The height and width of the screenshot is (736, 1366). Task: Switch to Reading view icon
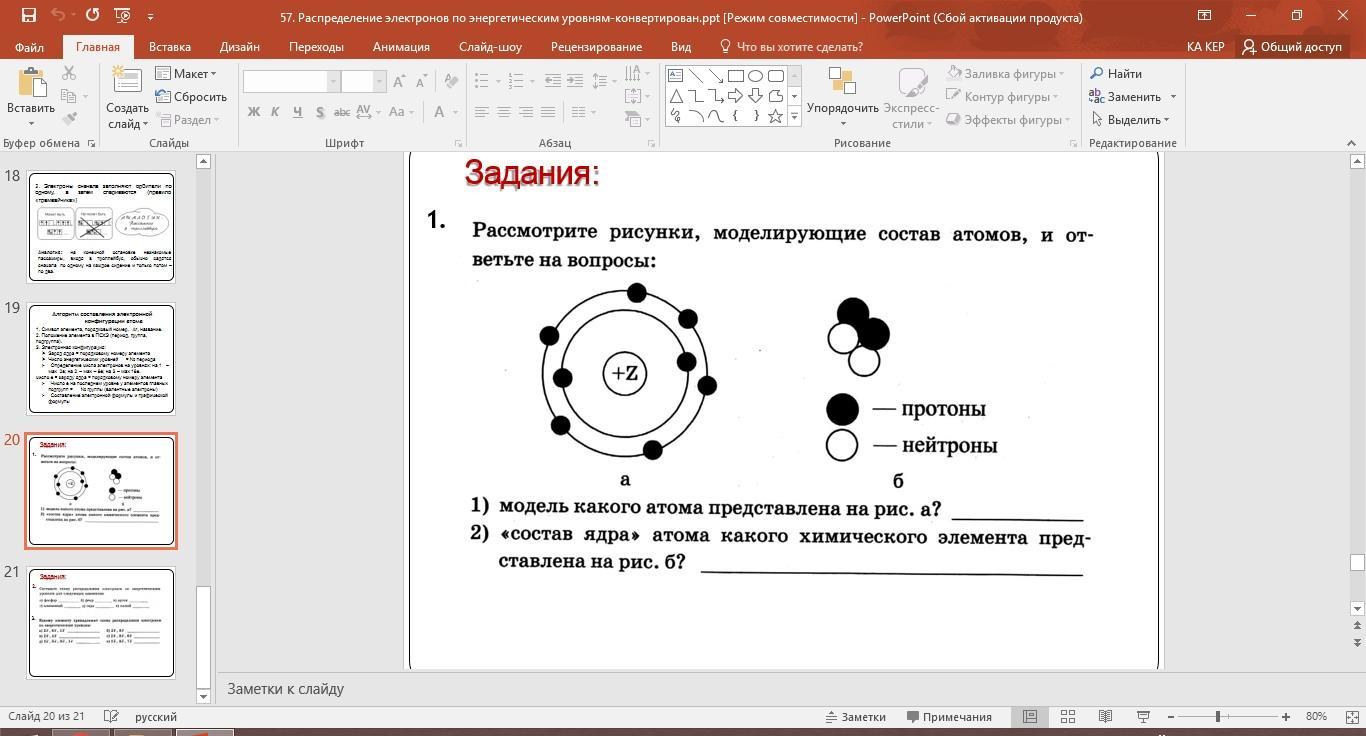point(1105,716)
